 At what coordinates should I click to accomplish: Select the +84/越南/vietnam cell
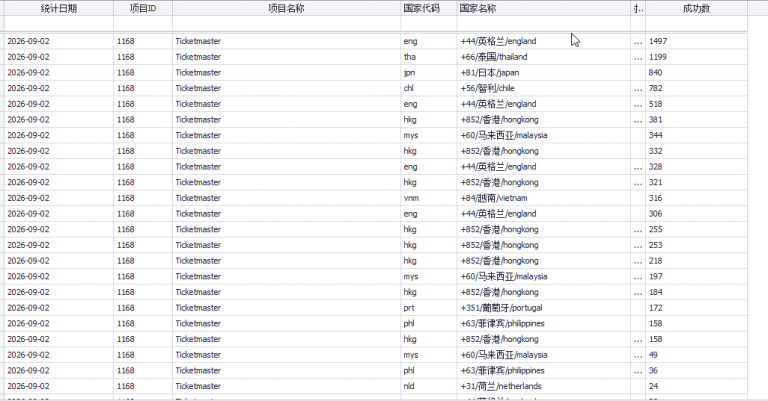point(544,198)
